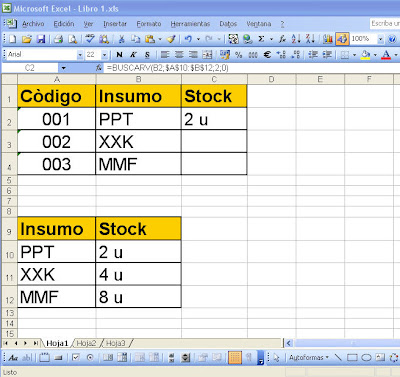400x377 pixels.
Task: Open the Herramientas menu
Action: (190, 24)
